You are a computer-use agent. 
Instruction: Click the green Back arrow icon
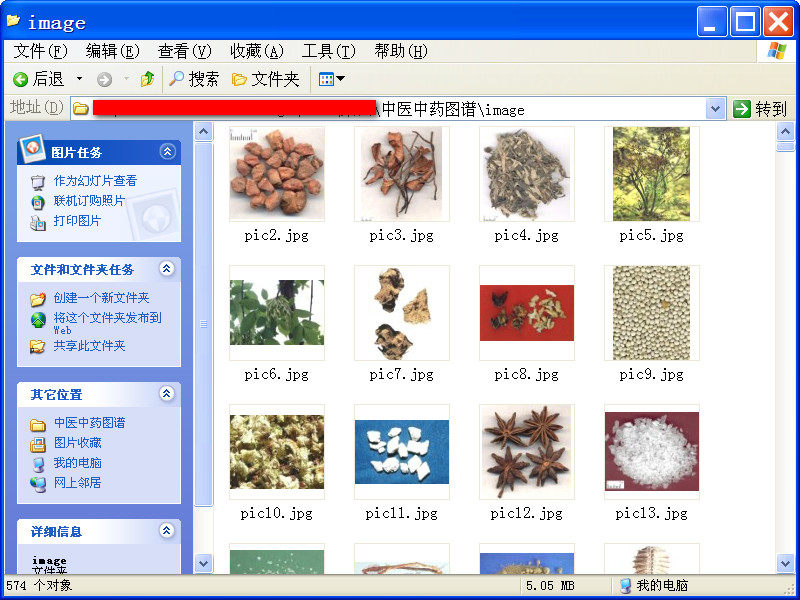pyautogui.click(x=20, y=79)
